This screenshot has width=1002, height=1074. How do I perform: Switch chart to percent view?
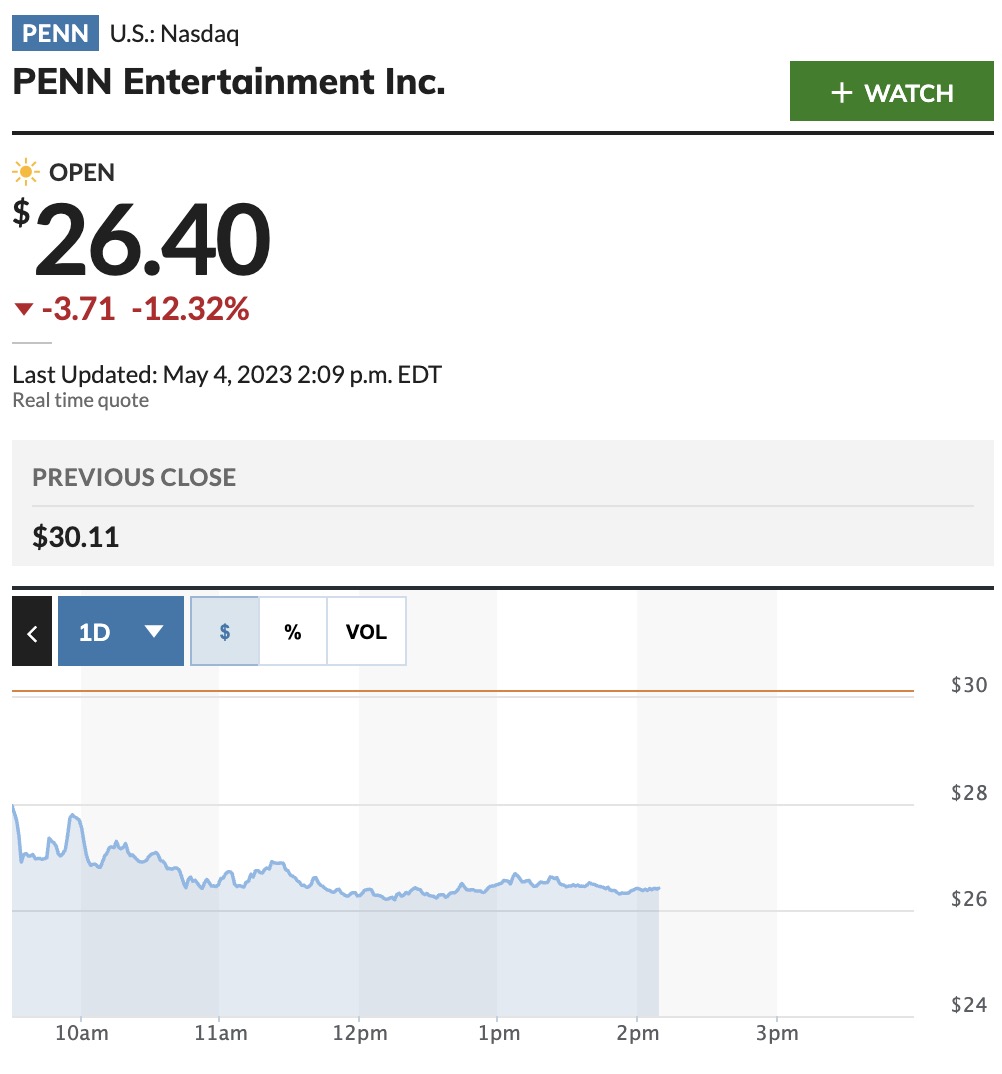(x=293, y=631)
